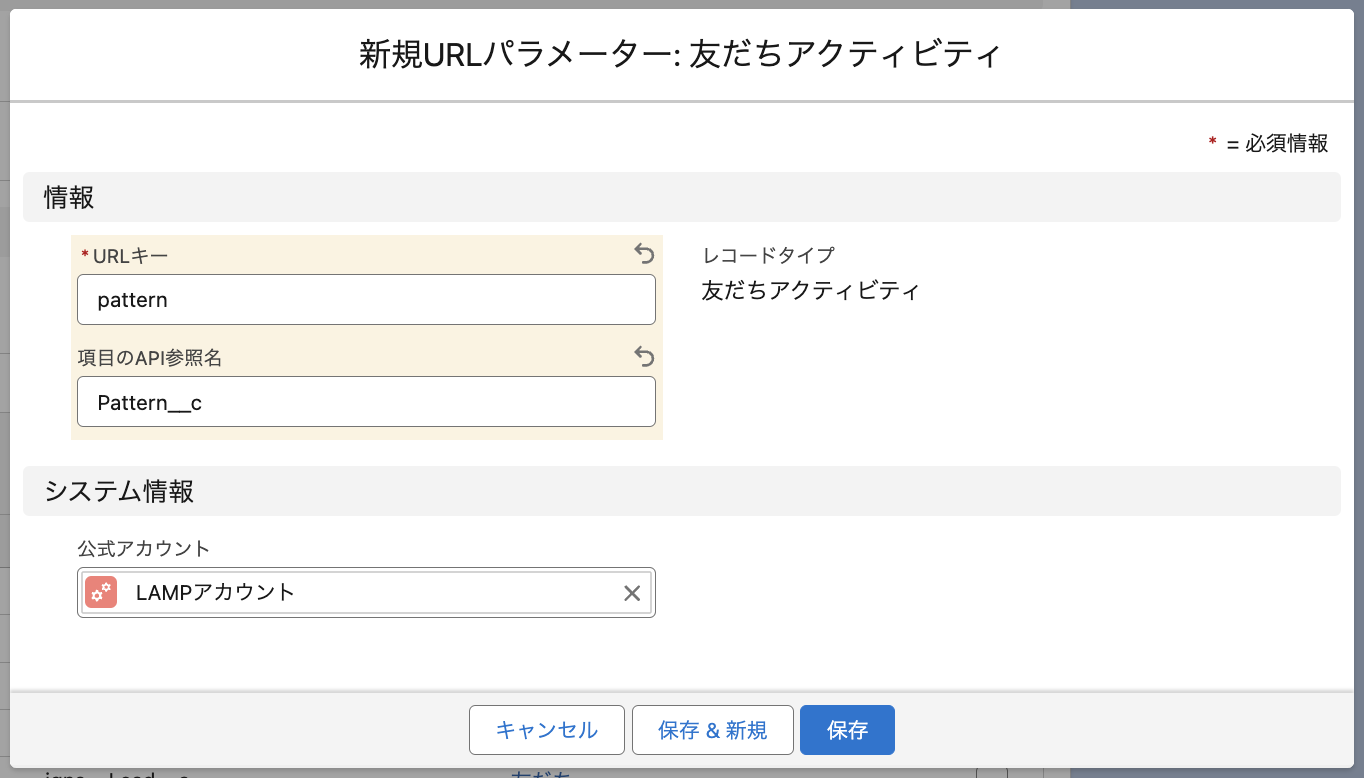Undo changes to URLキー field
The height and width of the screenshot is (778, 1364).
(644, 254)
